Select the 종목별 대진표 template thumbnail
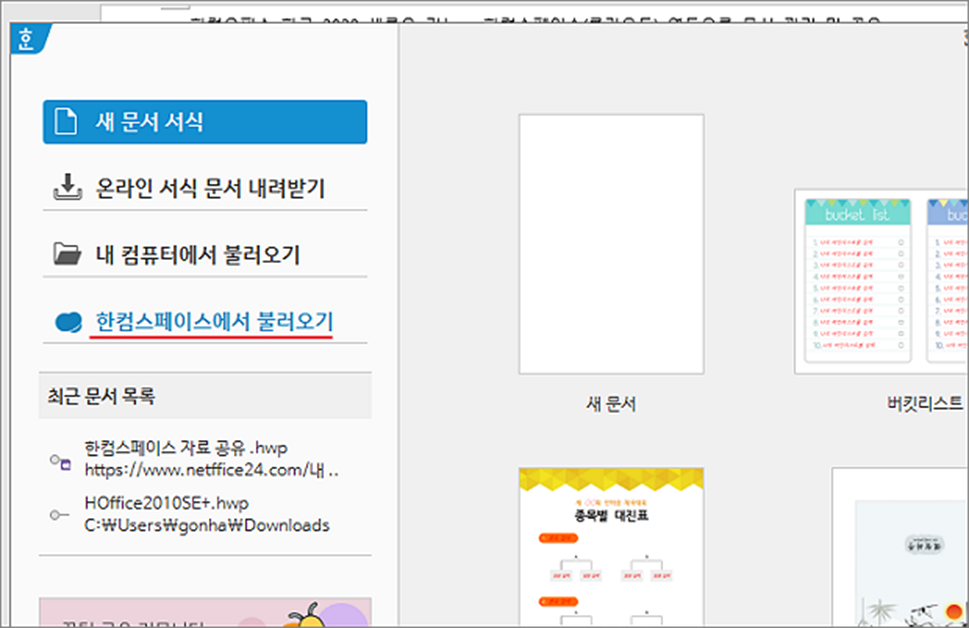969x628 pixels. pos(611,547)
